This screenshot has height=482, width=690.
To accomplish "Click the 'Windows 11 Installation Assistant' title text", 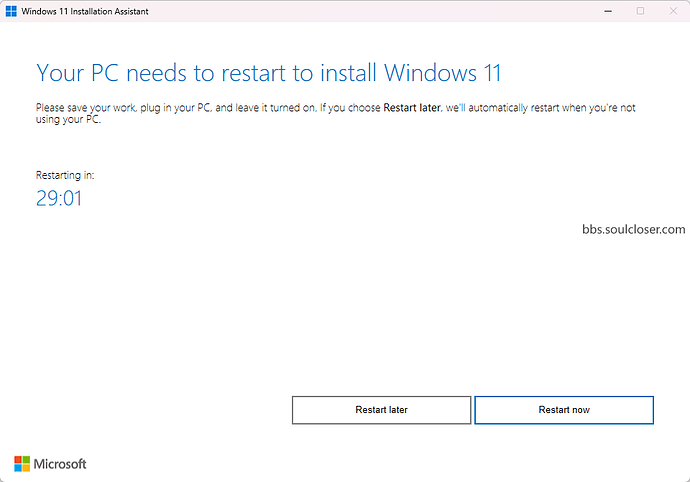I will point(84,11).
